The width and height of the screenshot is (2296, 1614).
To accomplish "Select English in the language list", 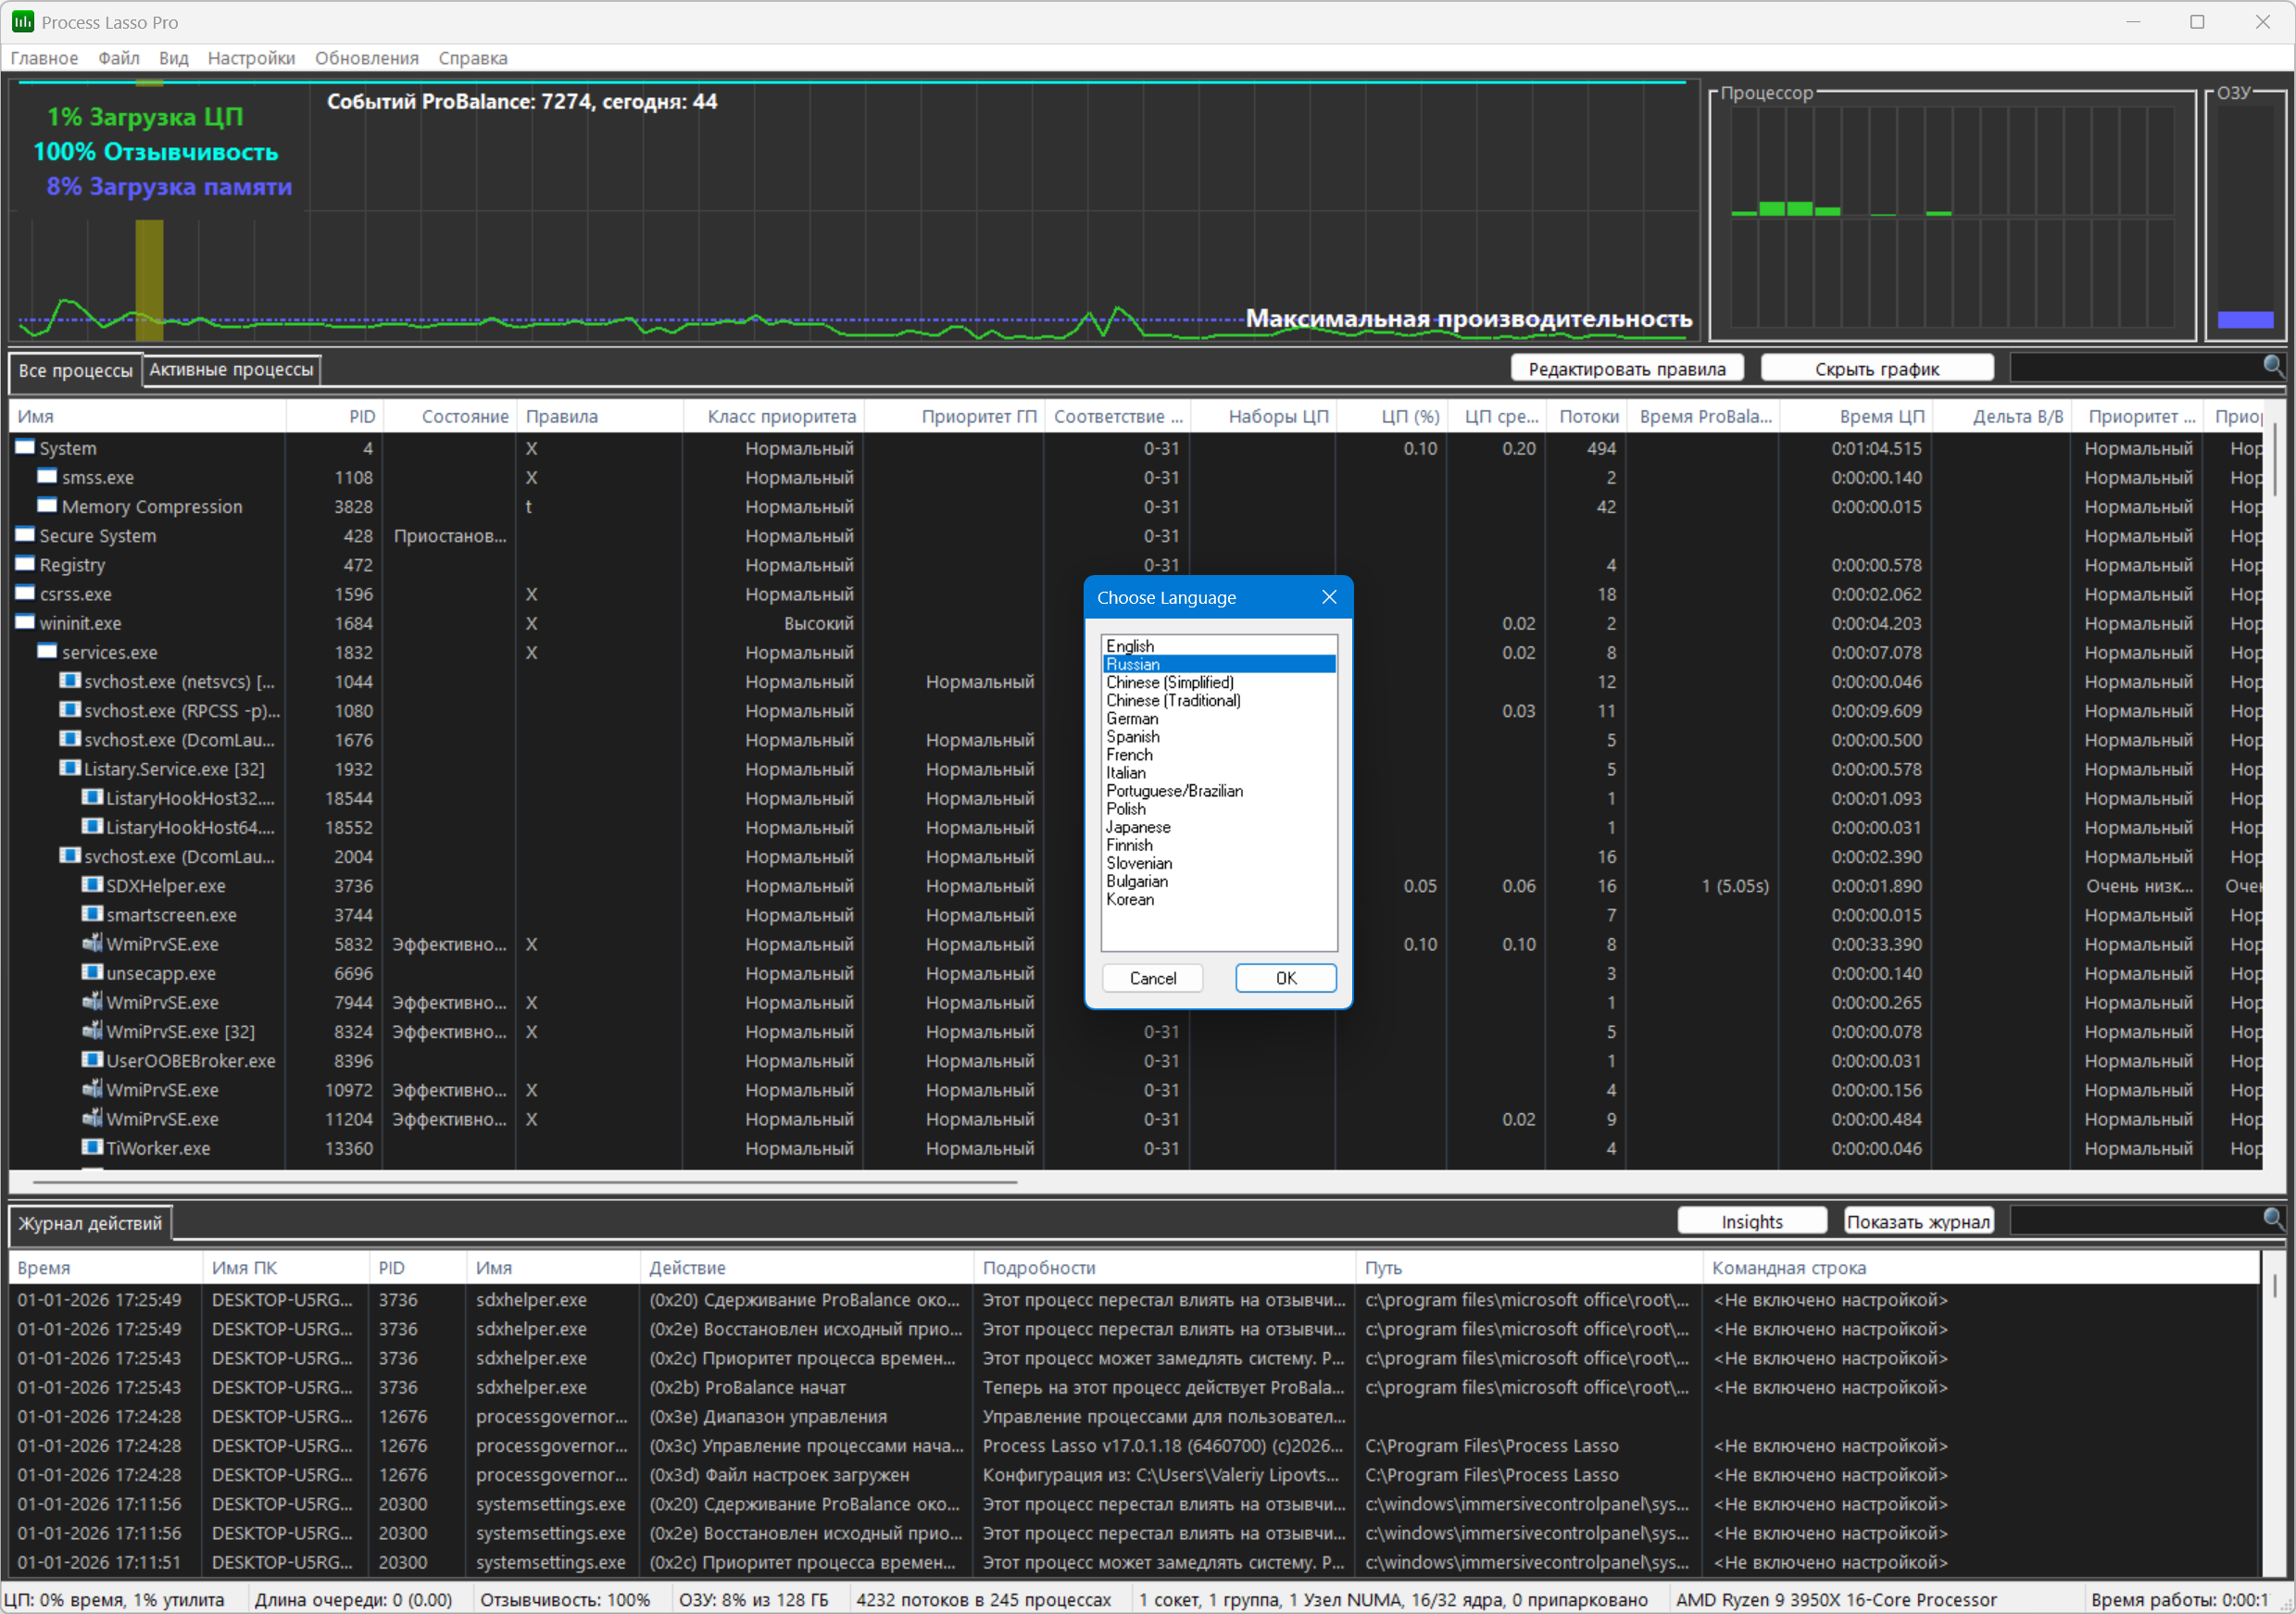I will [x=1130, y=646].
